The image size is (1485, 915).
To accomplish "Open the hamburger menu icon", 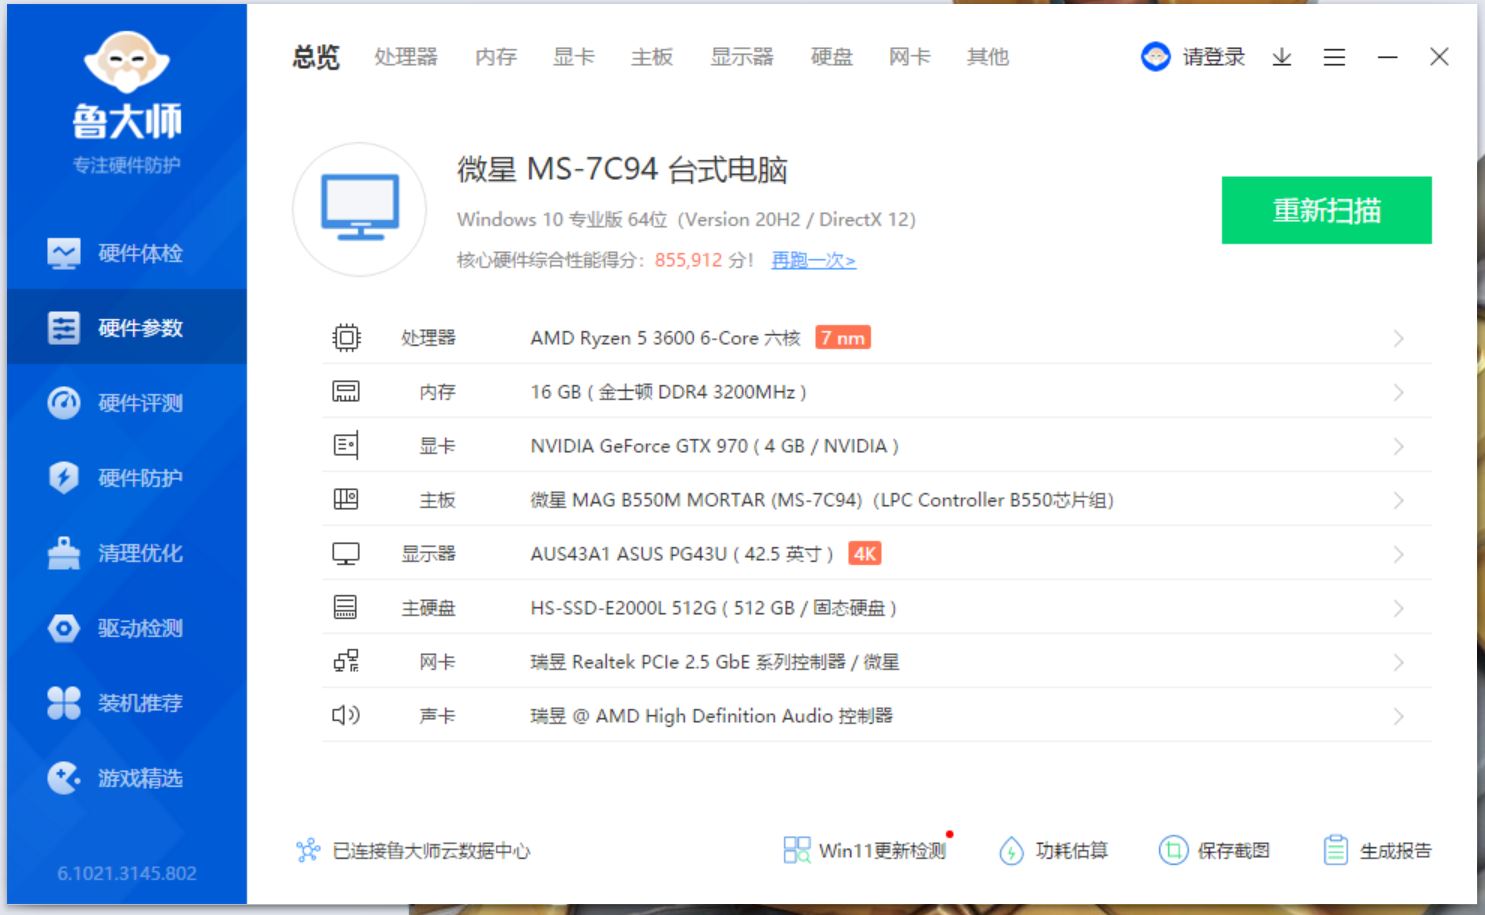I will (x=1334, y=58).
